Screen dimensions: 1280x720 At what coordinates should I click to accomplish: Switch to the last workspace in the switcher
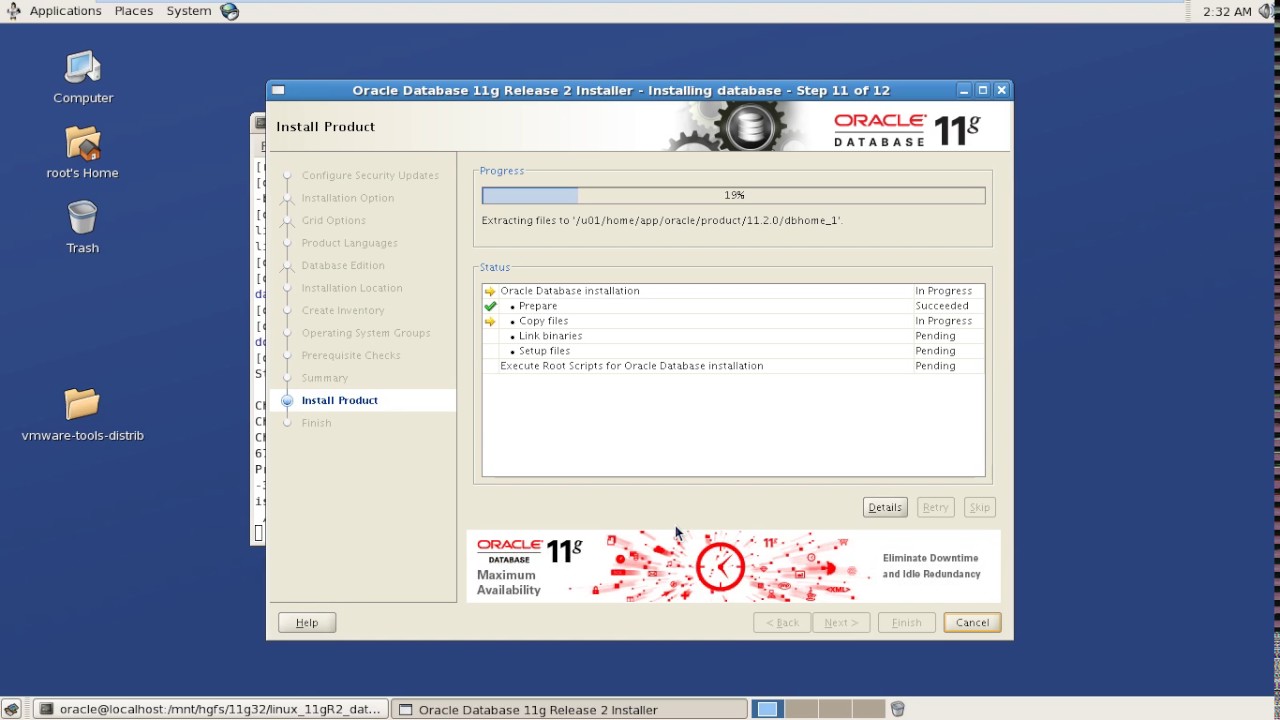point(869,709)
